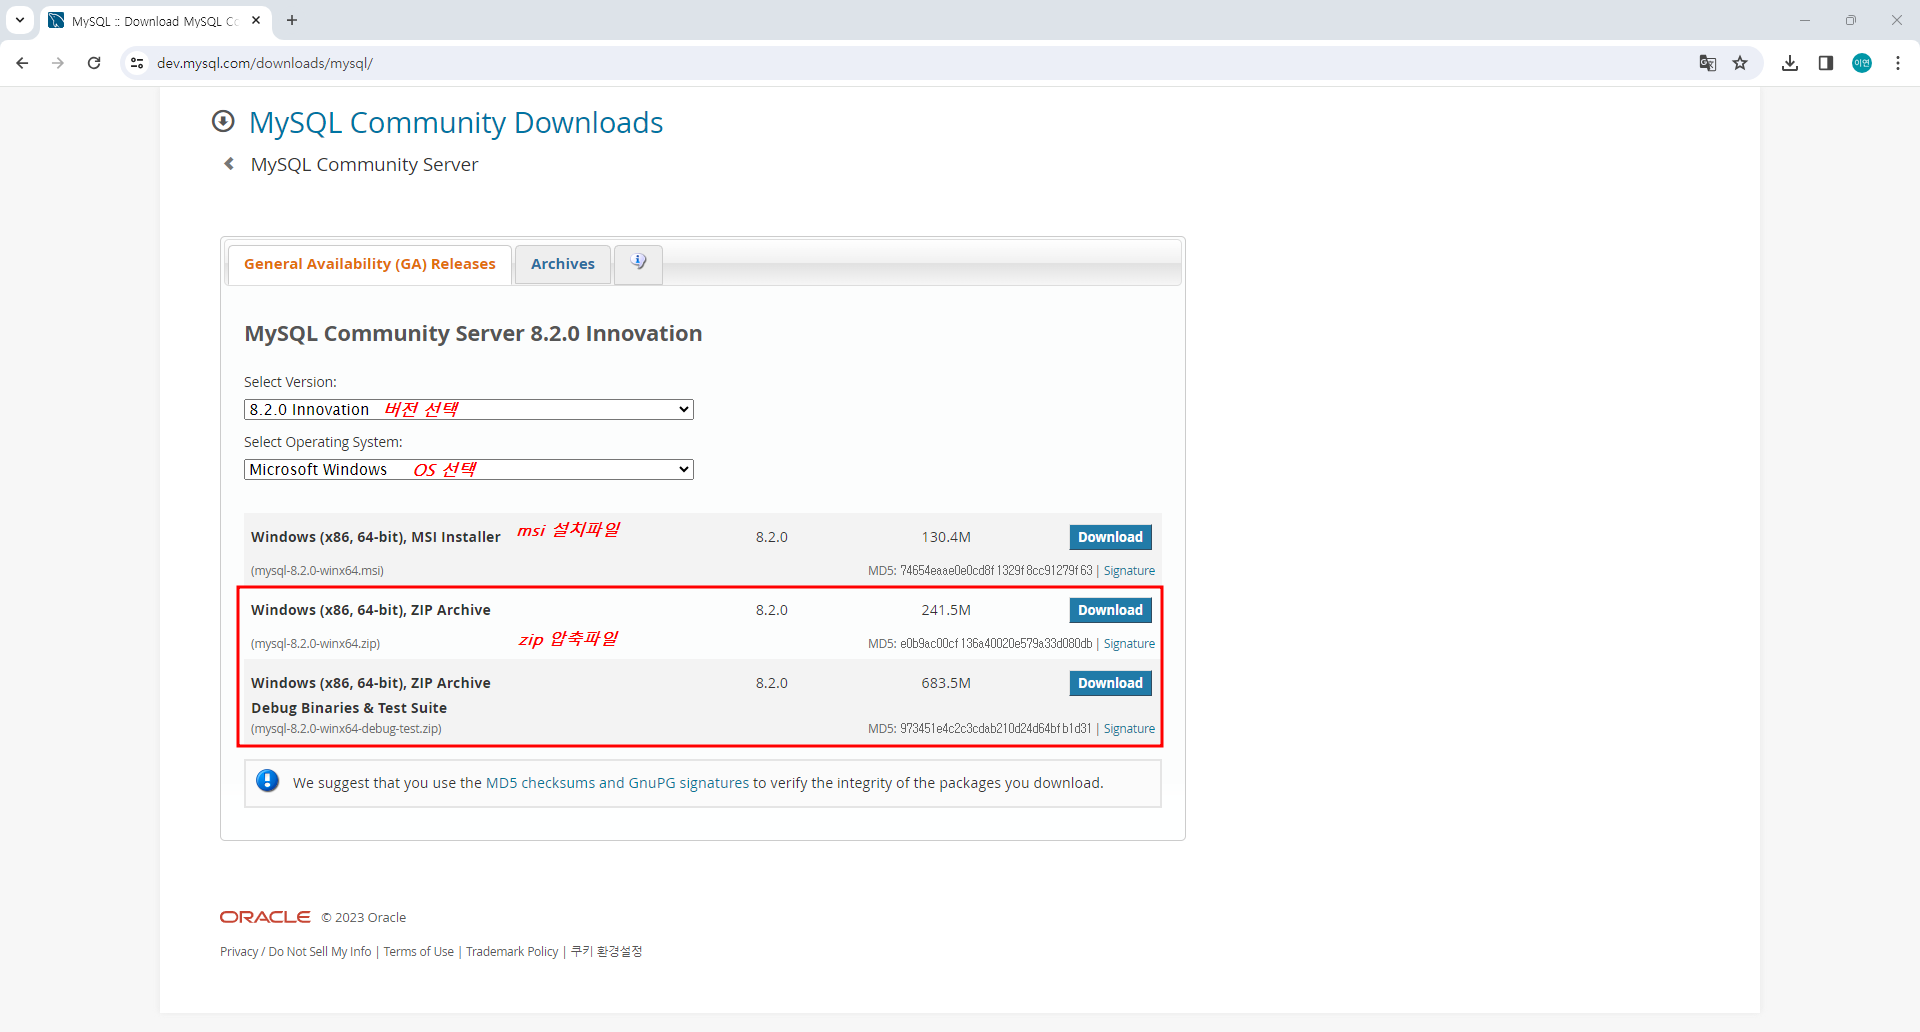1920x1032 pixels.
Task: Click the browser back arrow
Action: (x=22, y=63)
